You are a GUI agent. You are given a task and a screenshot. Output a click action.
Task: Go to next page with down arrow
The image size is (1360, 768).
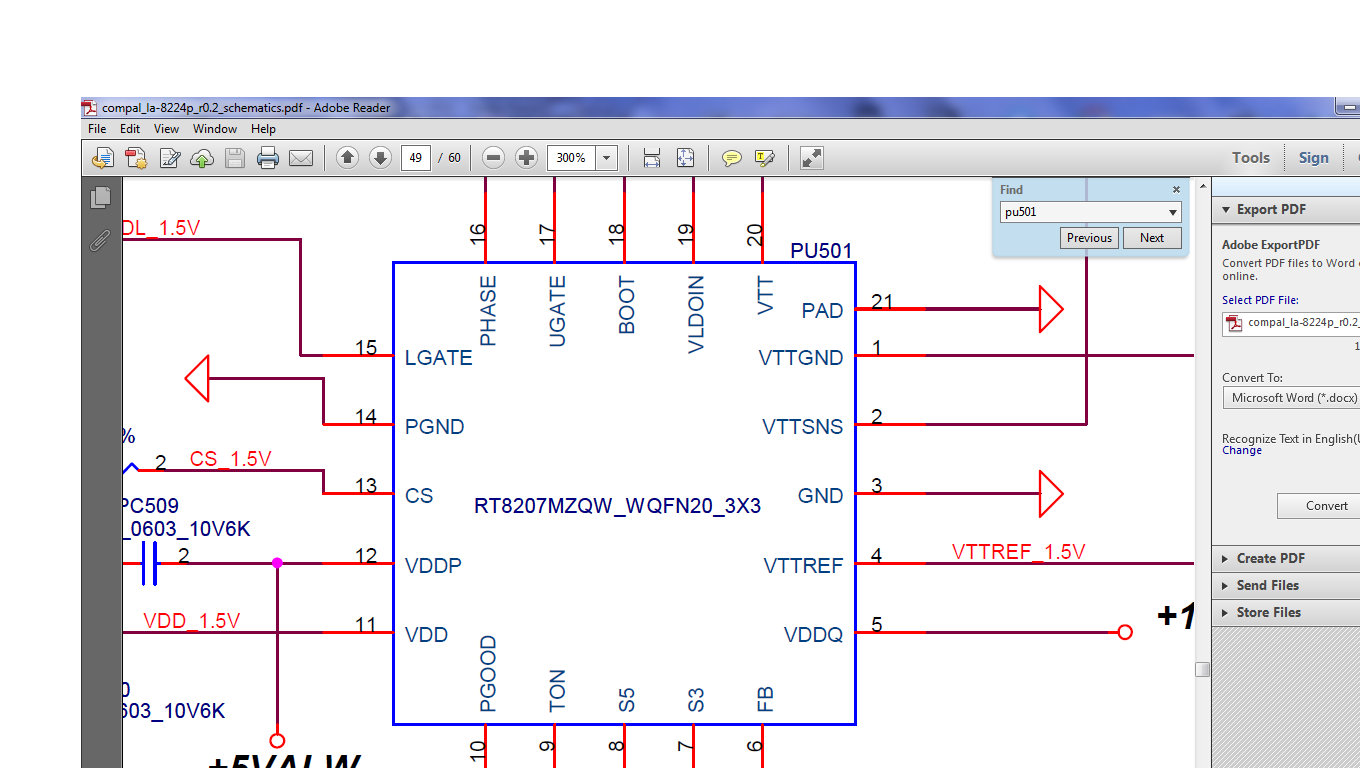coord(380,158)
